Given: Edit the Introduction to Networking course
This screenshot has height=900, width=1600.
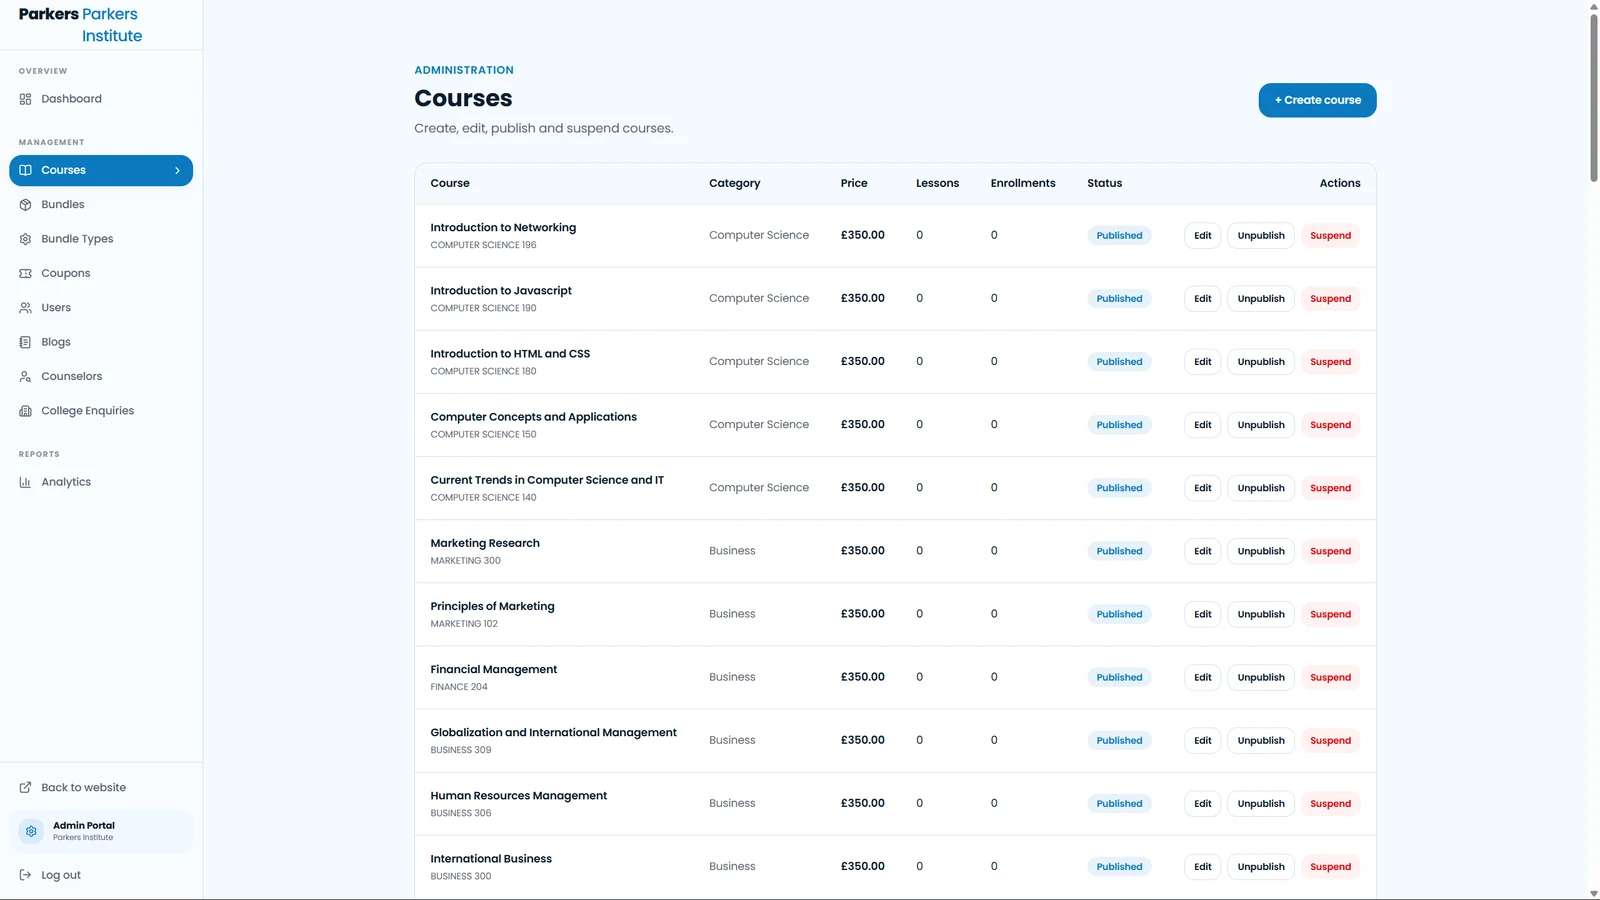Looking at the screenshot, I should click(x=1202, y=236).
